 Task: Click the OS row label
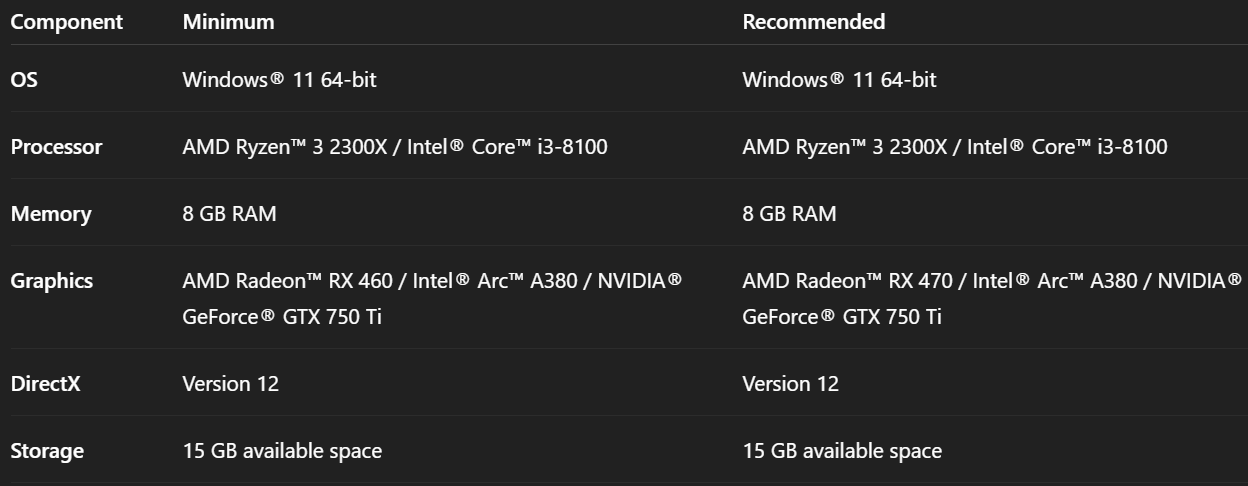pyautogui.click(x=24, y=80)
